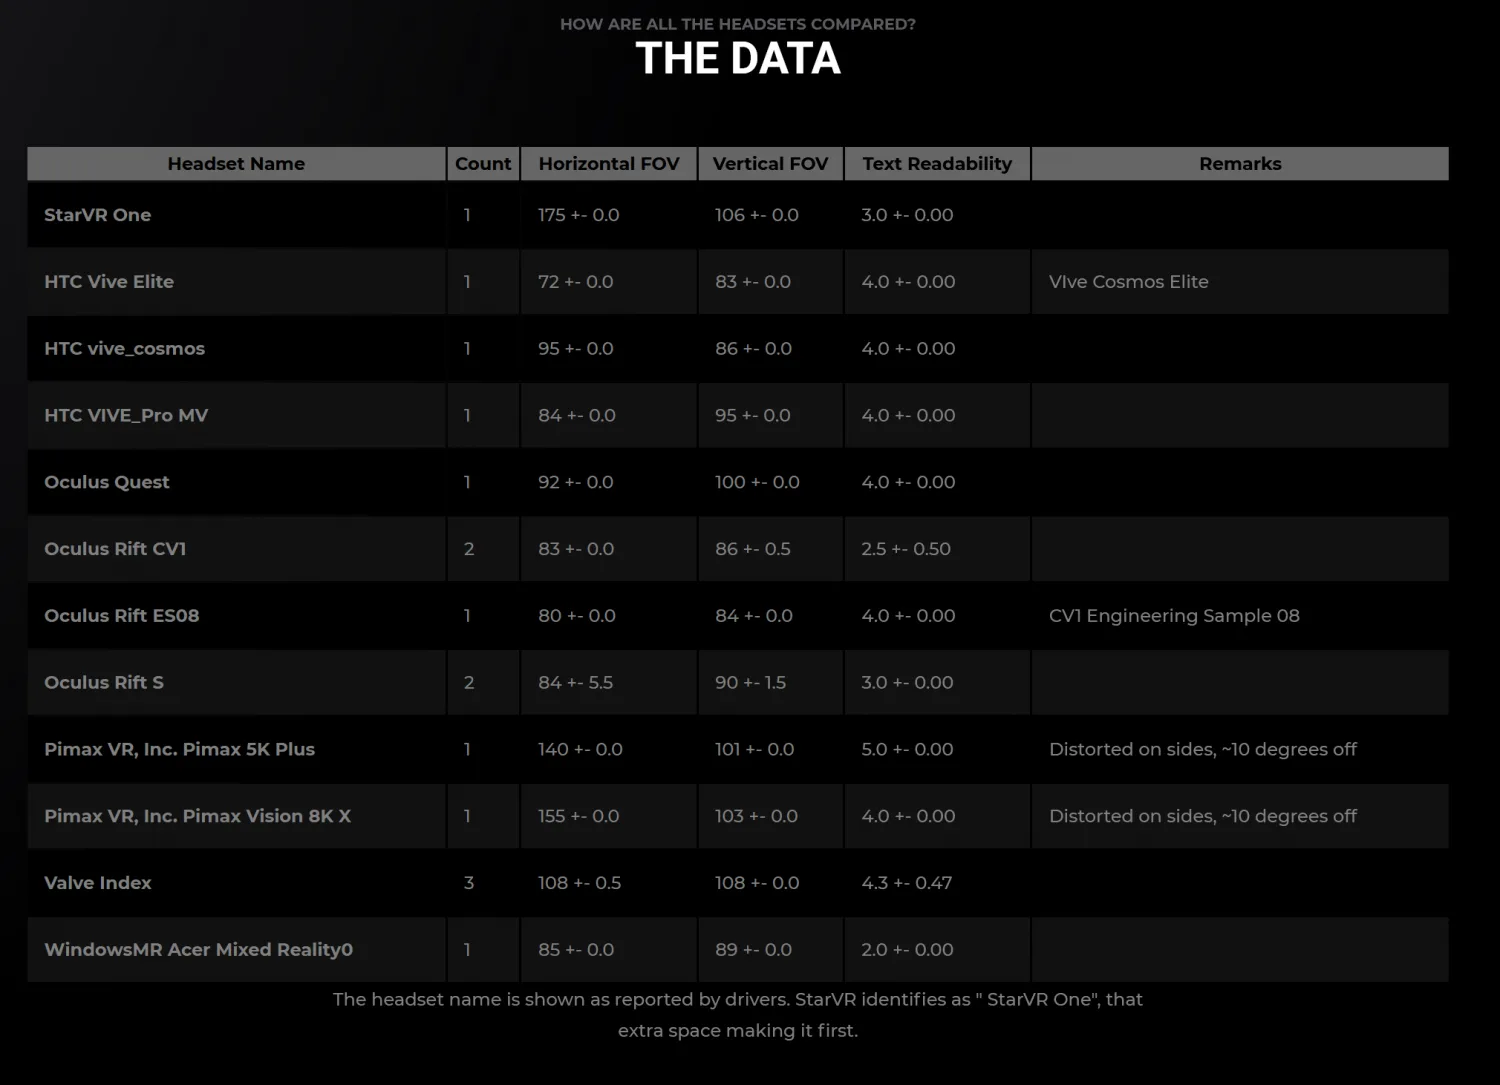Click the CV1 Engineering Sample 08 remark
The width and height of the screenshot is (1500, 1085).
coord(1174,616)
